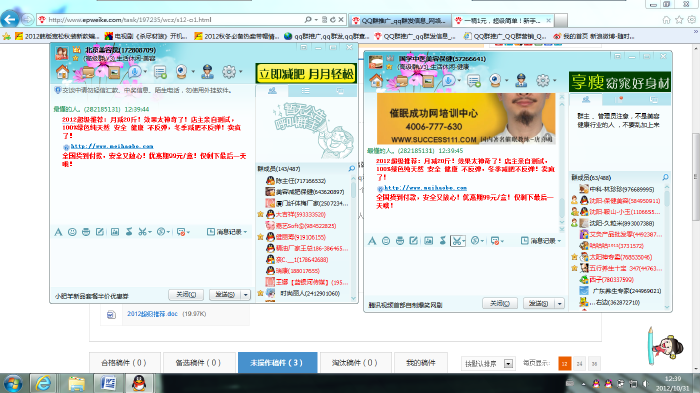Open the microphone voice icon in left chat
This screenshot has height=393, width=700.
click(x=134, y=72)
